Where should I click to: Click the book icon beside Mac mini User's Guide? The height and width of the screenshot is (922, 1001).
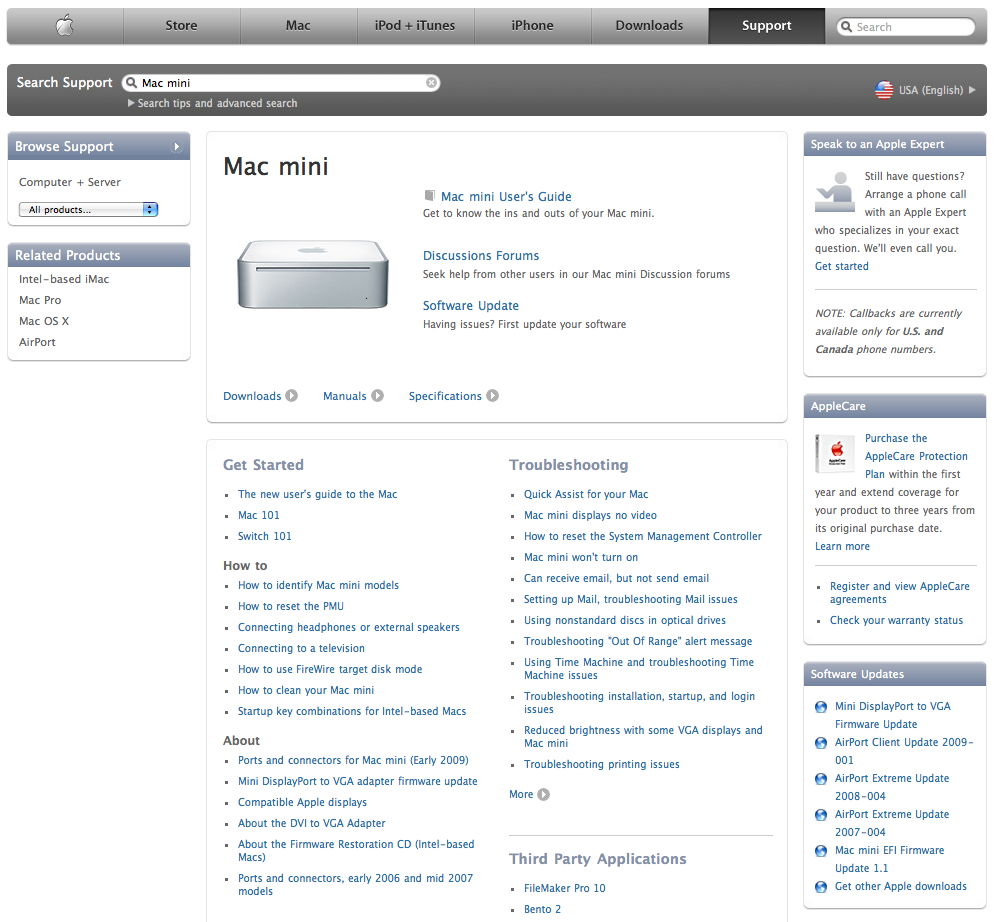click(430, 195)
